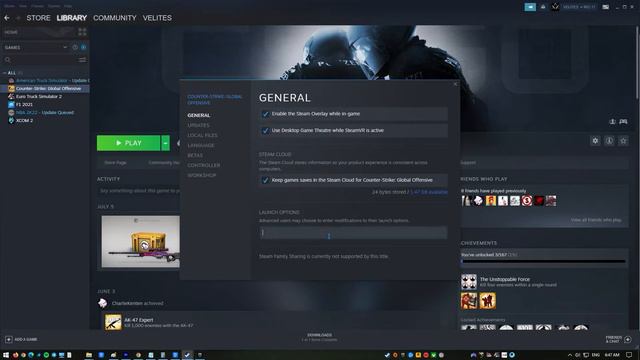This screenshot has height=360, width=640.
Task: Toggle Enable the Steam Overlay checkbox
Action: point(265,114)
